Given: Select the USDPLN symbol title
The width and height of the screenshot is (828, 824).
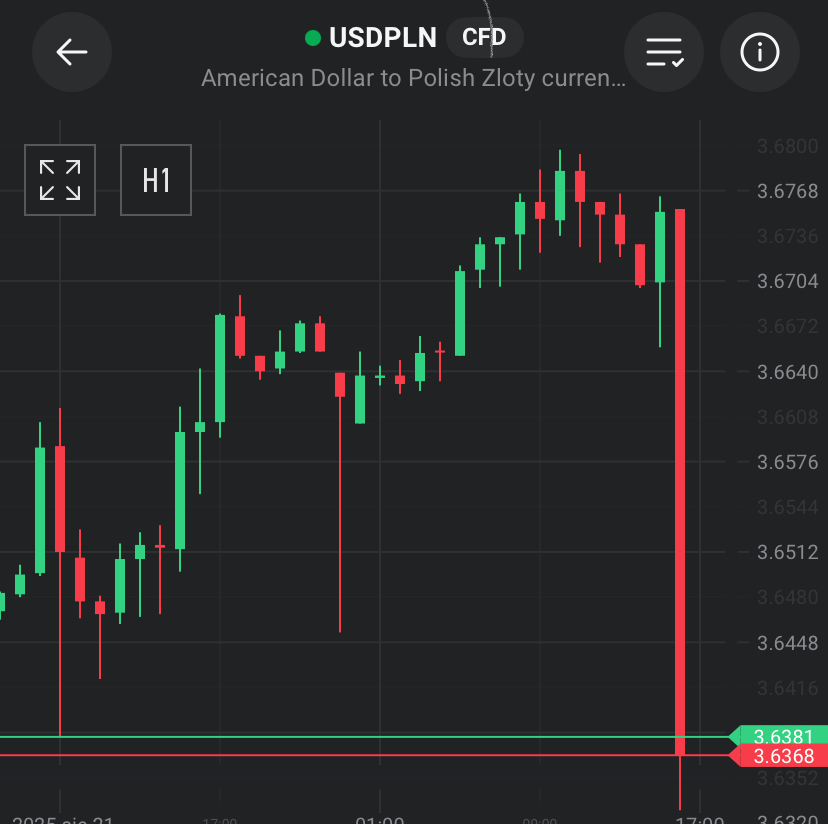Looking at the screenshot, I should pyautogui.click(x=383, y=38).
